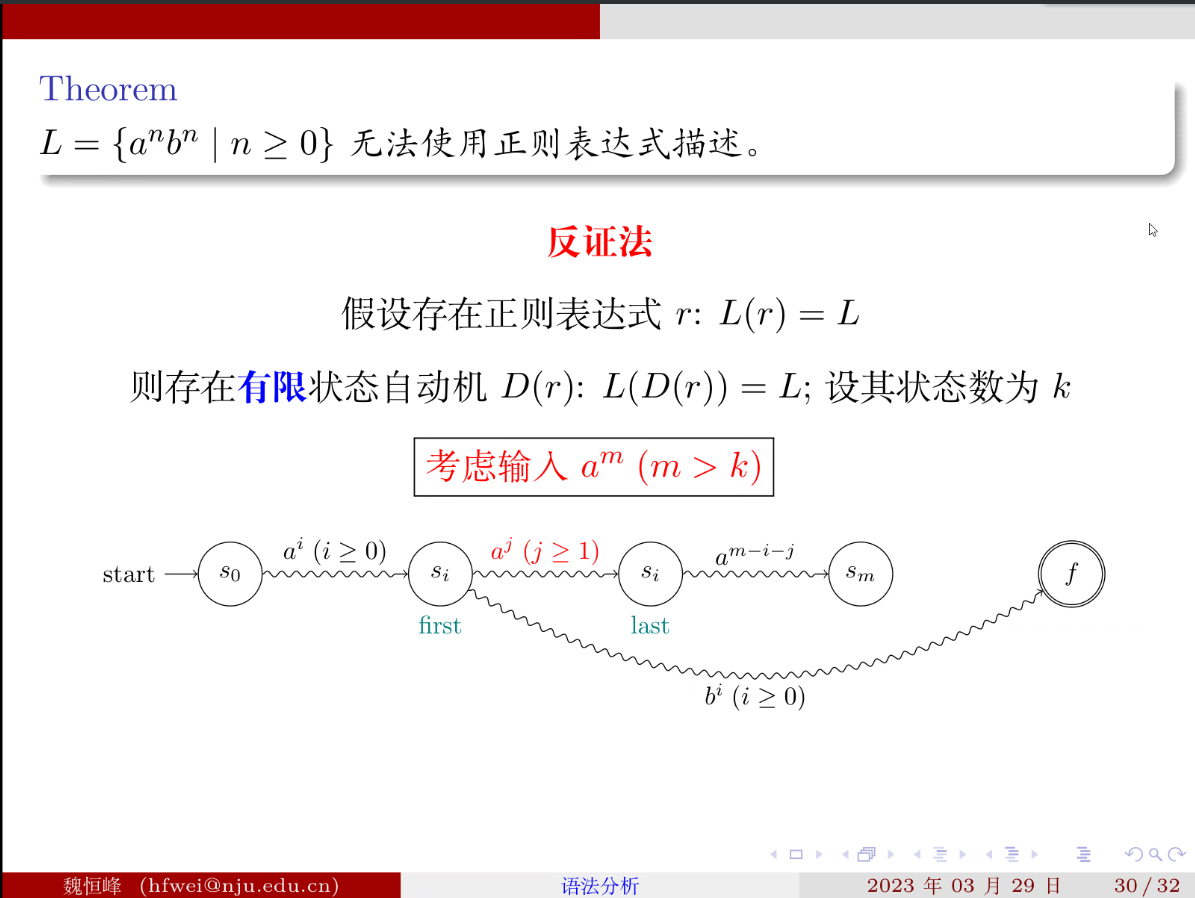Select the slide (square) navigation icon

[795, 853]
